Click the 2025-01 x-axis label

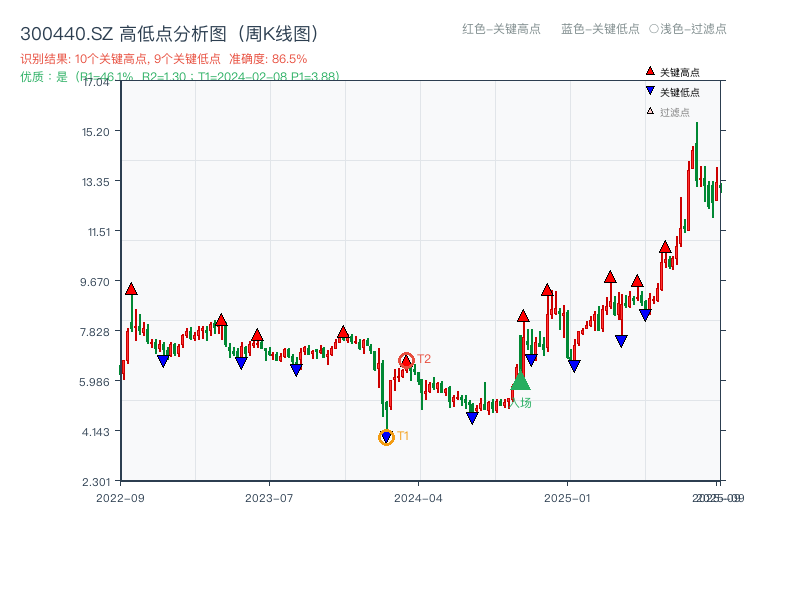pos(570,497)
